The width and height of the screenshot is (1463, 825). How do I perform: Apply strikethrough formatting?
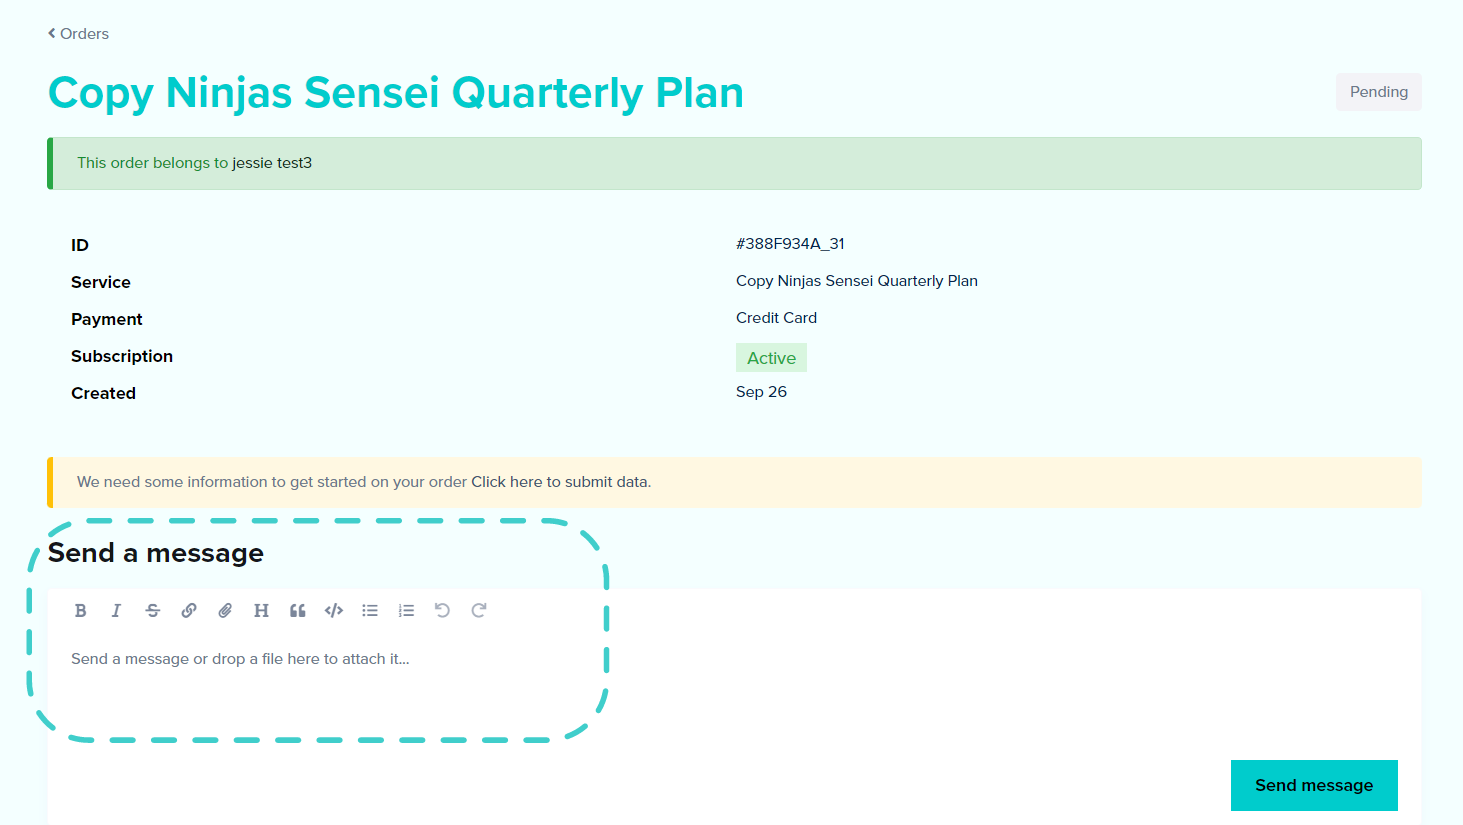point(153,610)
